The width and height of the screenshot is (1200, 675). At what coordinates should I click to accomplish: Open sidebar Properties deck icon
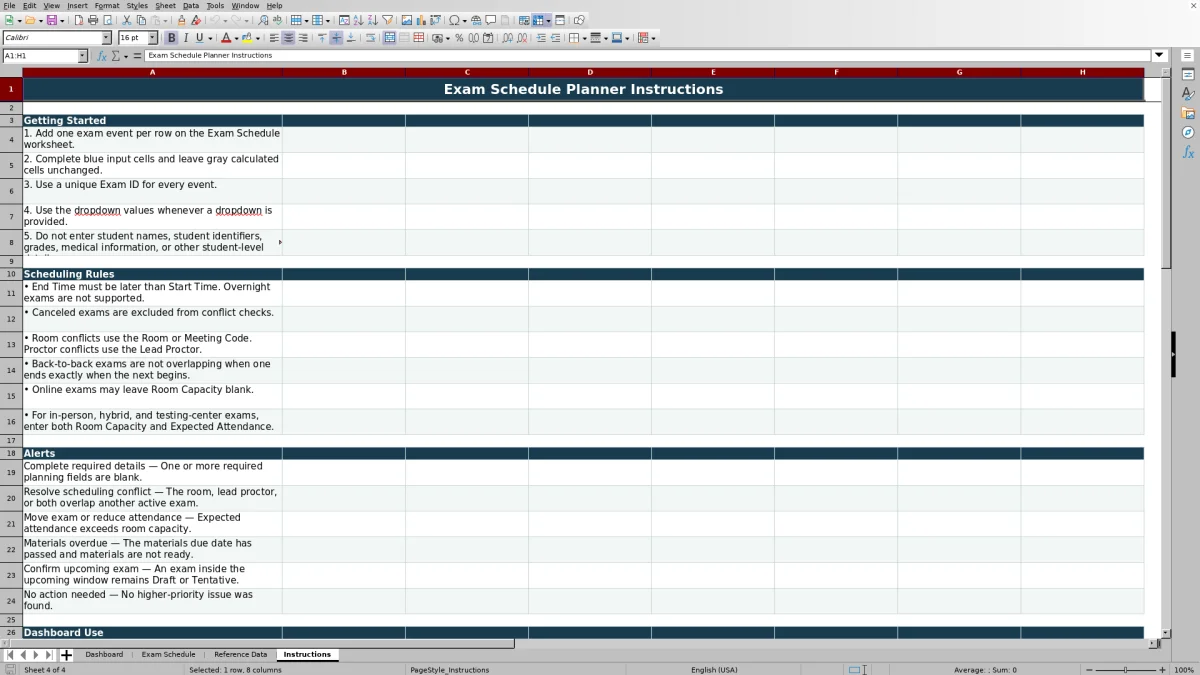tap(1188, 75)
